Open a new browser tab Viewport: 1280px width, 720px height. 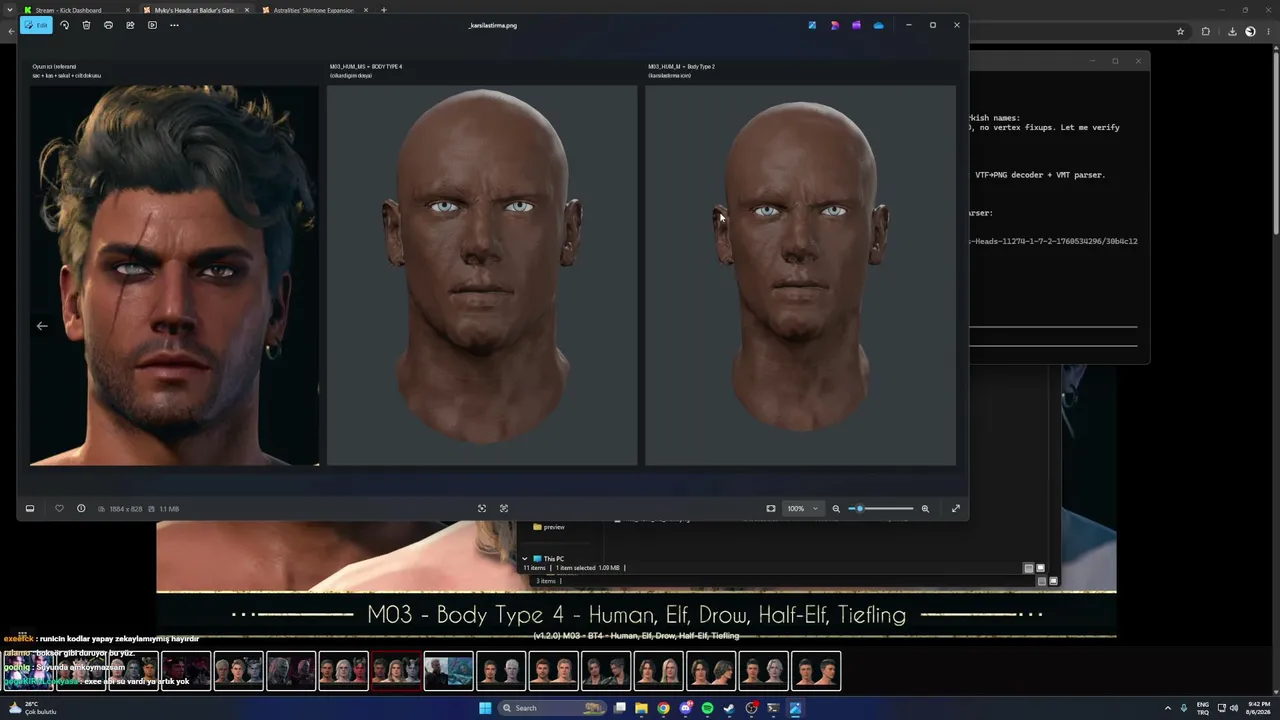(x=383, y=10)
